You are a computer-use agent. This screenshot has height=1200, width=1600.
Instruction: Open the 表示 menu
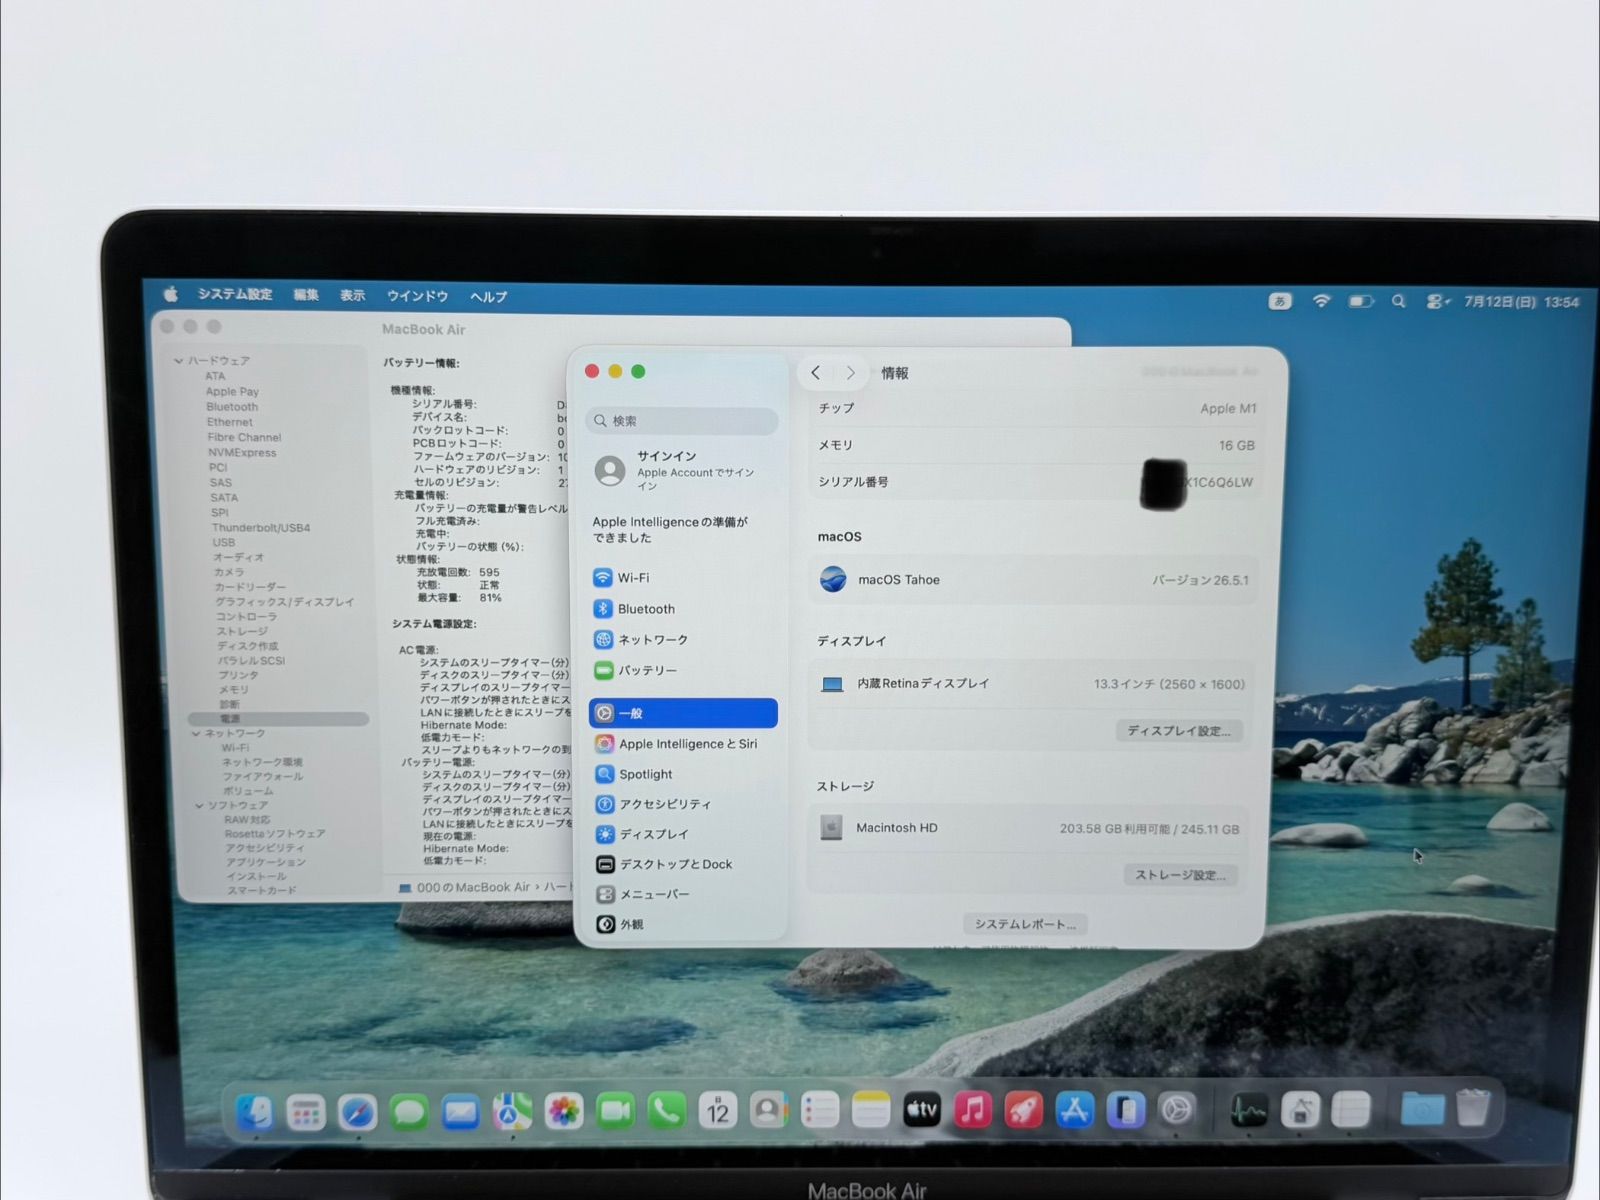click(352, 296)
